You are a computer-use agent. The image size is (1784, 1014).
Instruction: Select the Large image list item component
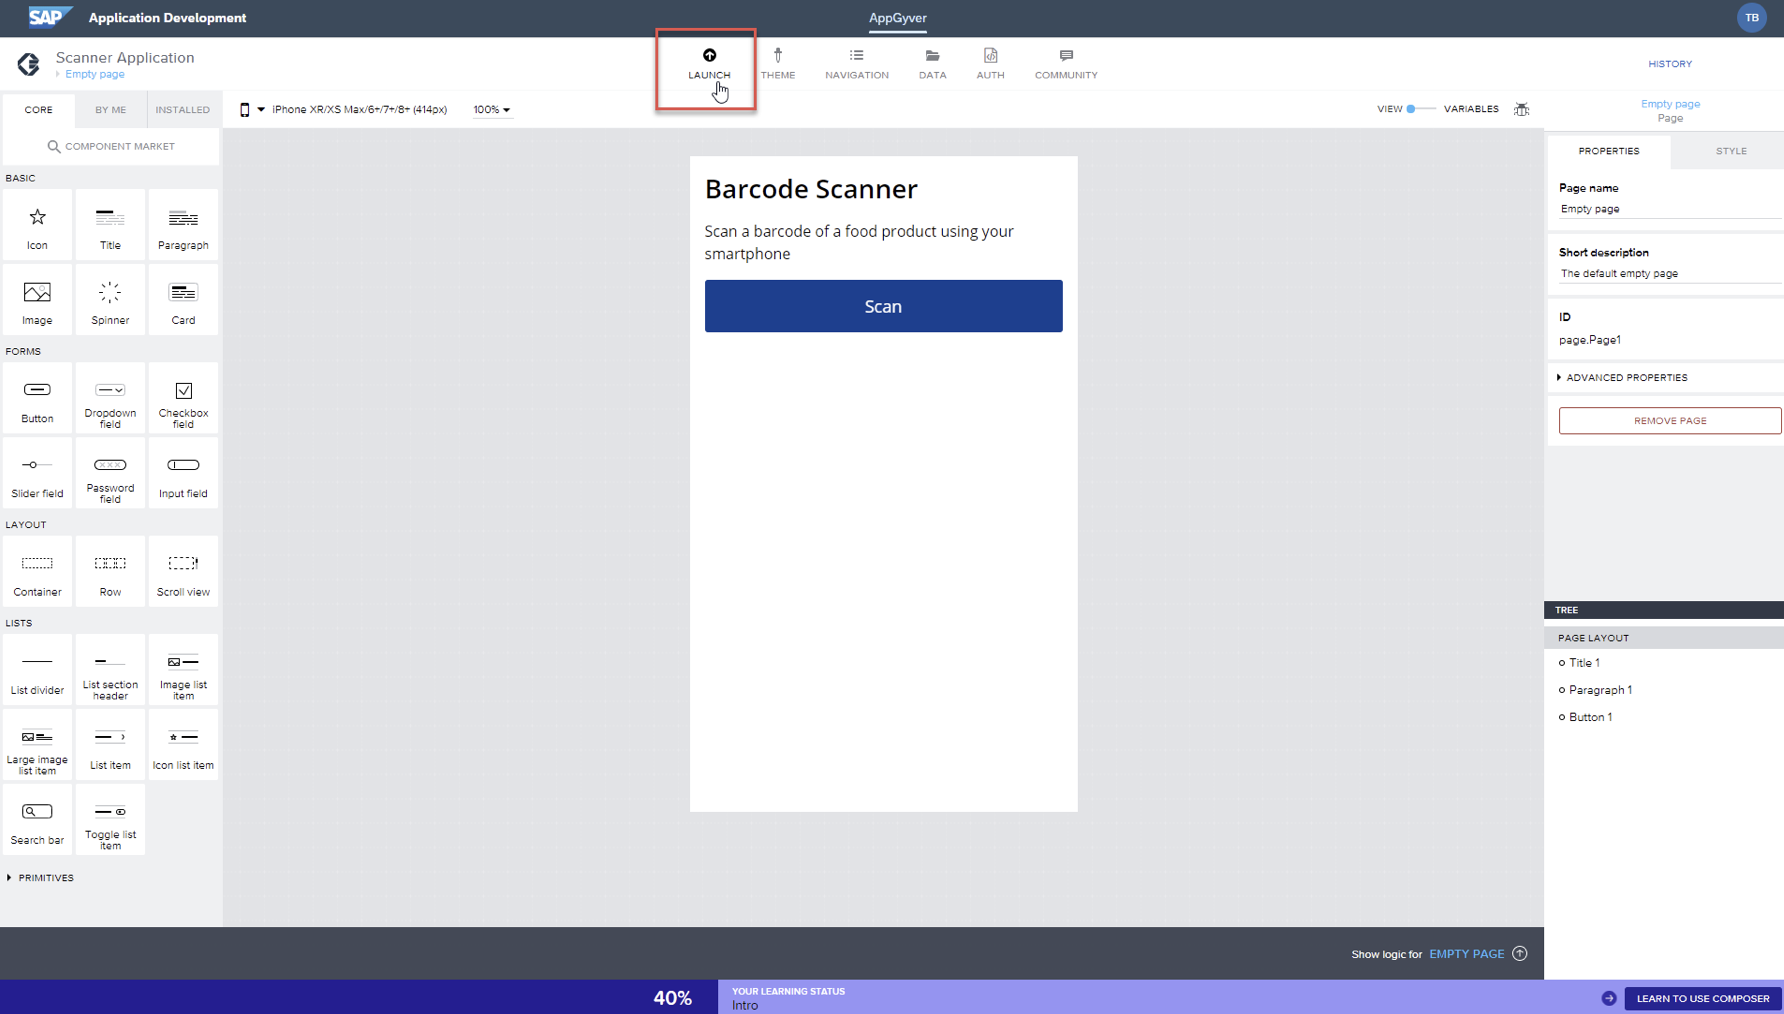coord(37,745)
